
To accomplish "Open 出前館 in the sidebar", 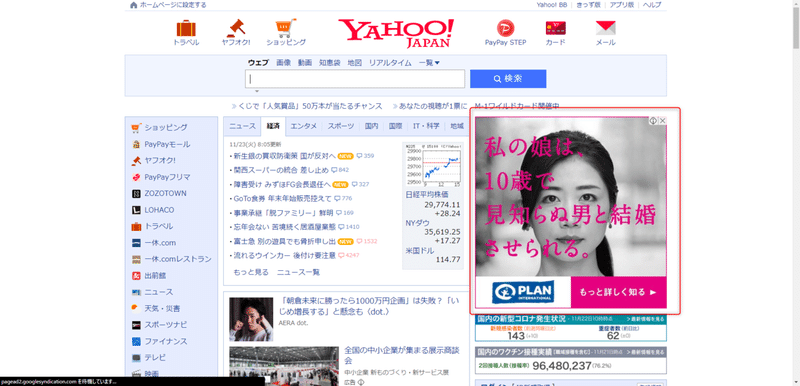I will [x=155, y=275].
